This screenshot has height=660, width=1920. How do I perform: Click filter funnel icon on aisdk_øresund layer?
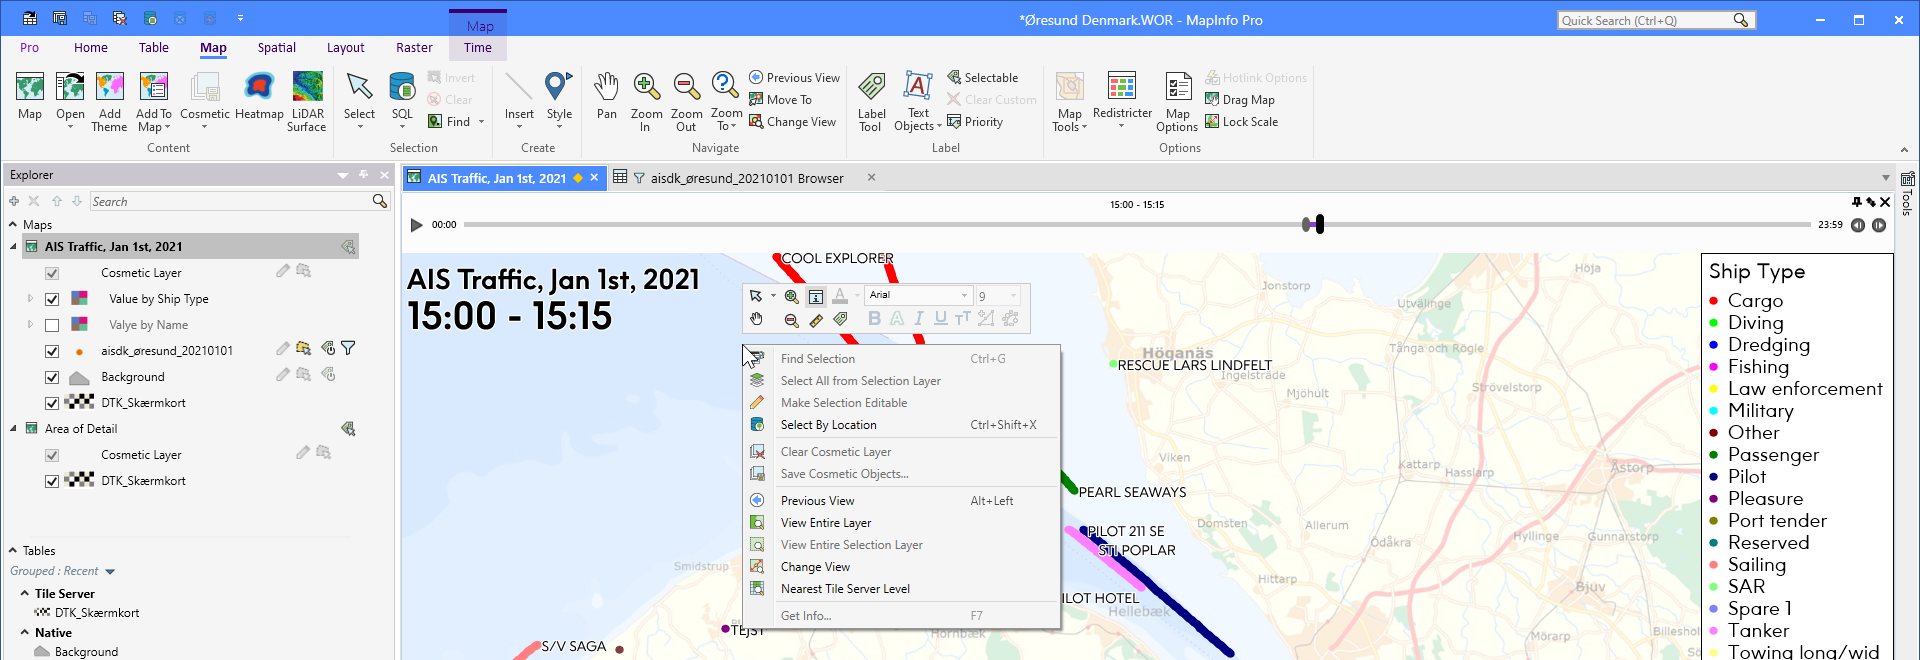[348, 349]
